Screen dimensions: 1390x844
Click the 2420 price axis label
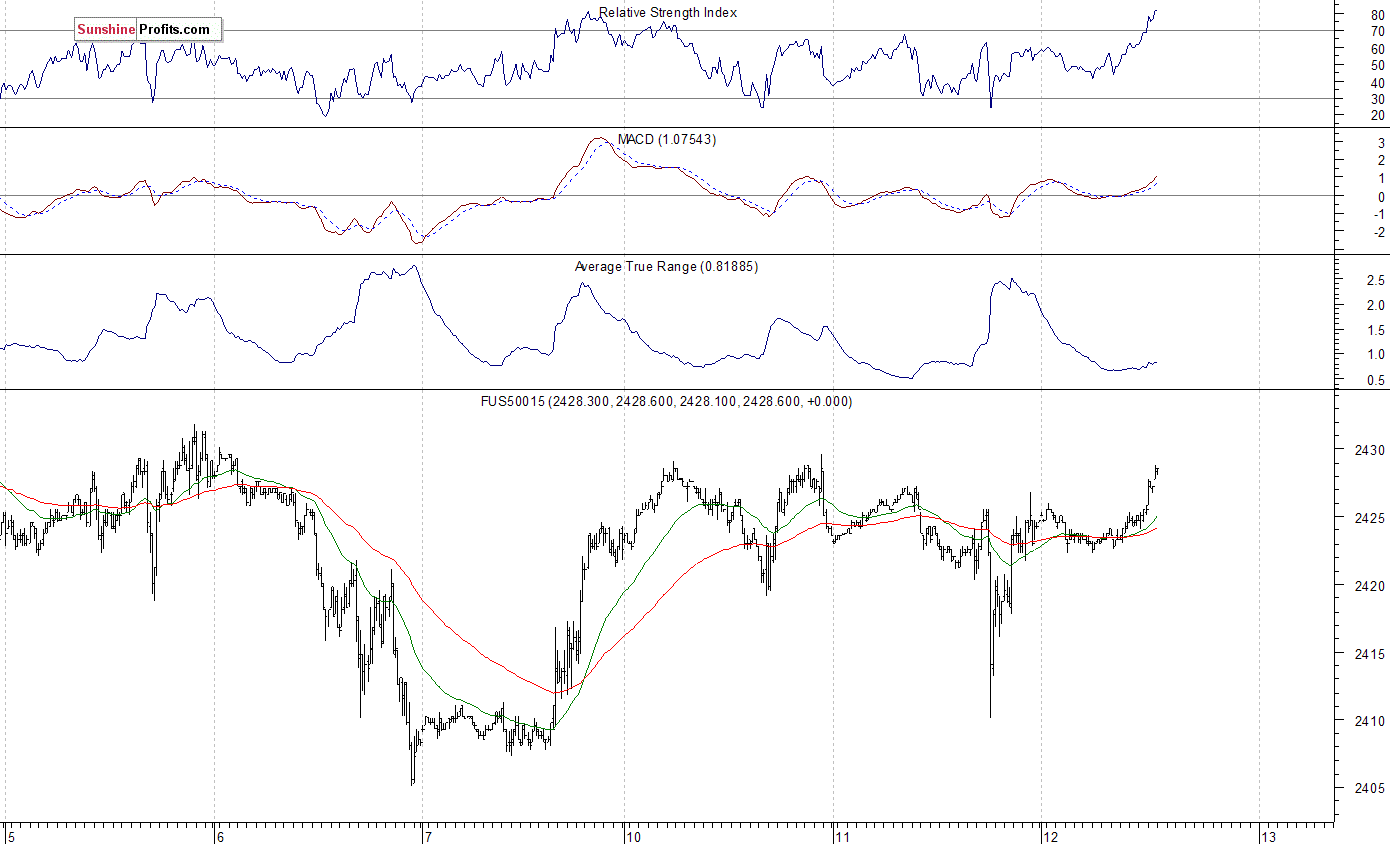click(1371, 586)
